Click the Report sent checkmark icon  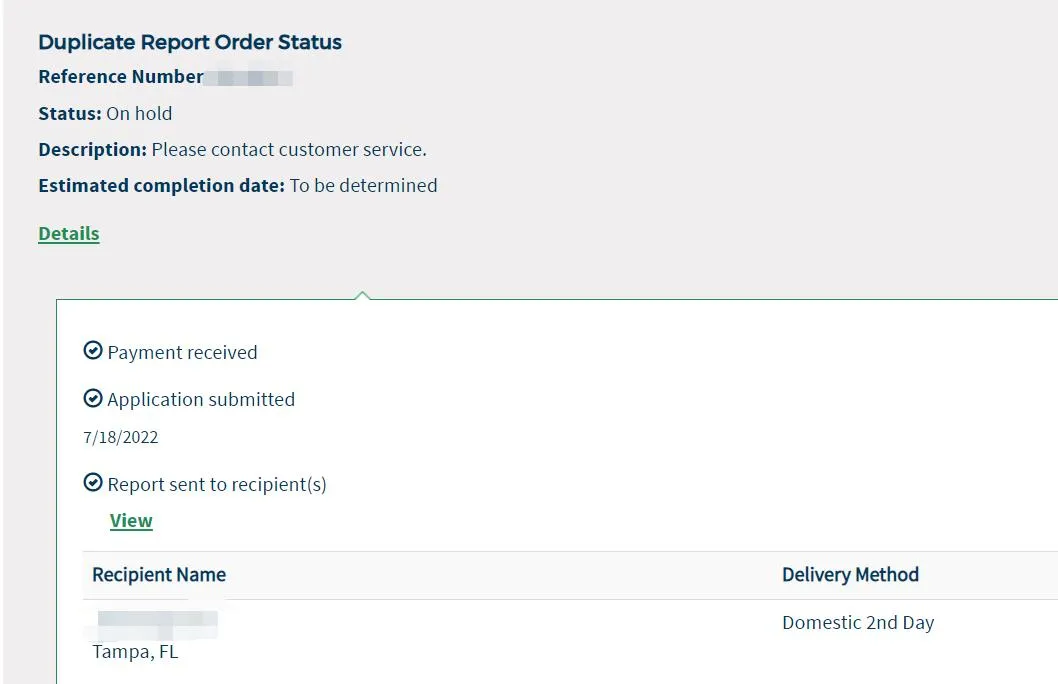coord(93,483)
